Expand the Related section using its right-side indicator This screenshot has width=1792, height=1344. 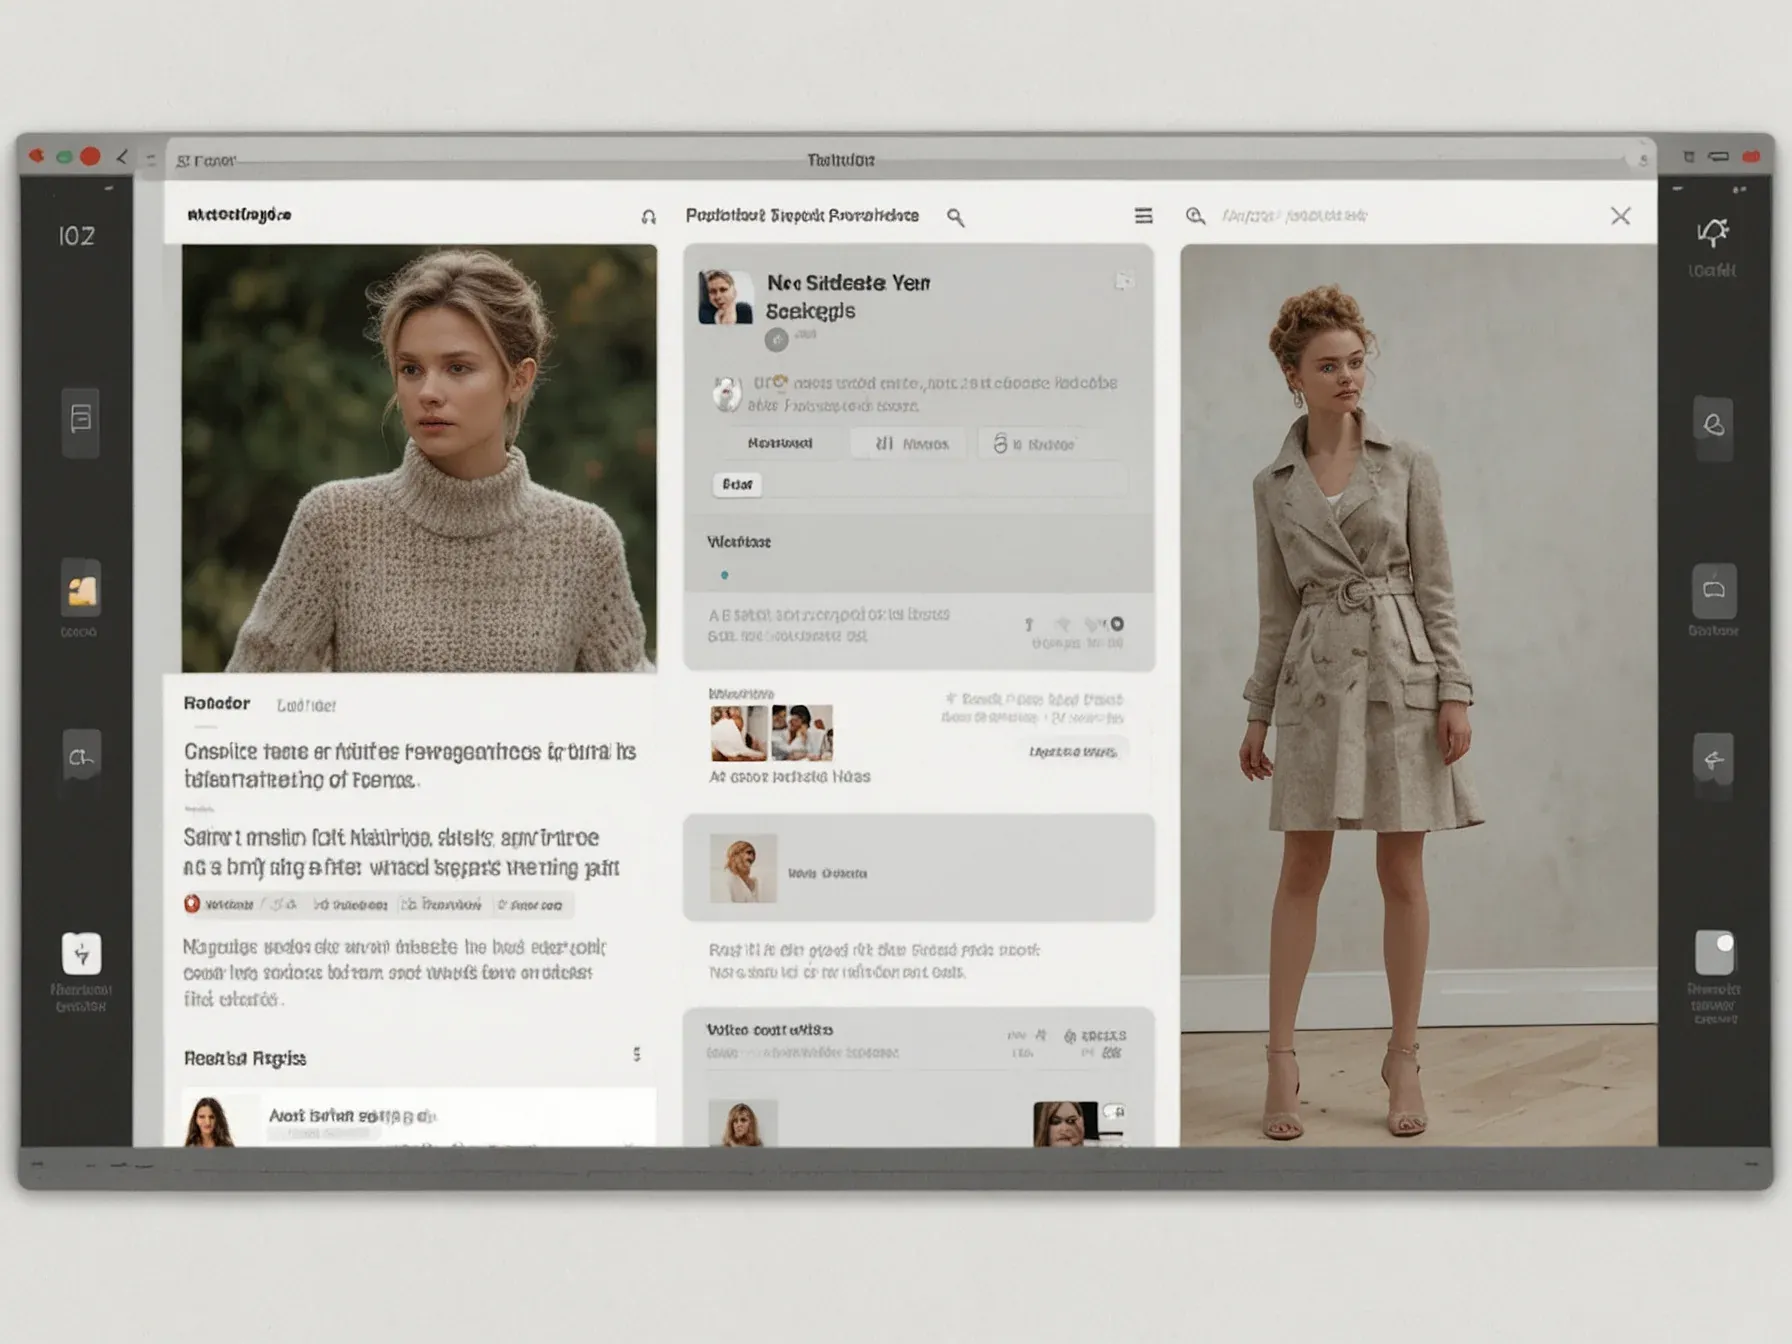click(636, 1055)
